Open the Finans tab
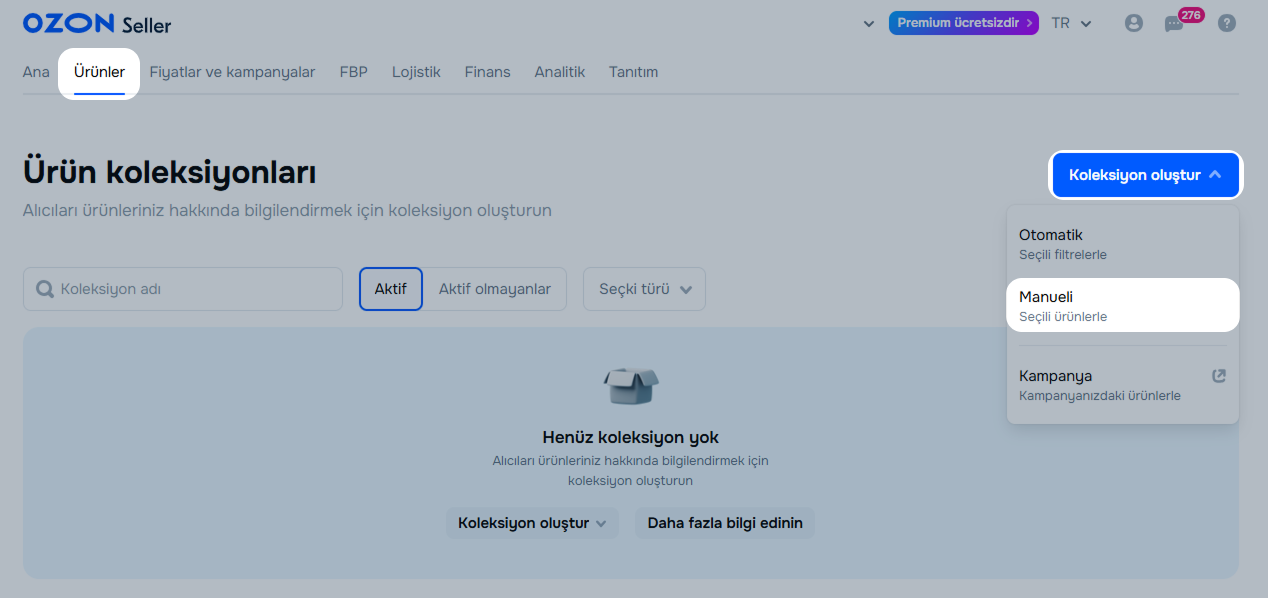Screen dimensions: 1268x598 pos(487,72)
